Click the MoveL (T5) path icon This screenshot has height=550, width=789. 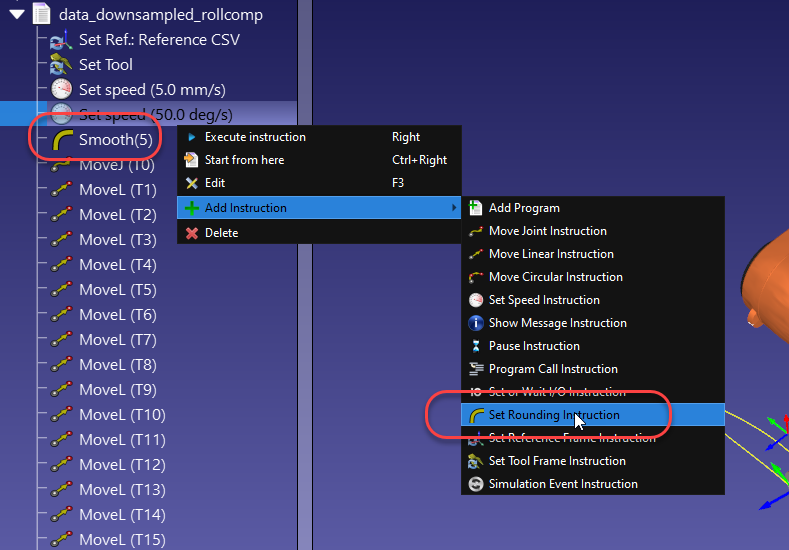tap(61, 289)
